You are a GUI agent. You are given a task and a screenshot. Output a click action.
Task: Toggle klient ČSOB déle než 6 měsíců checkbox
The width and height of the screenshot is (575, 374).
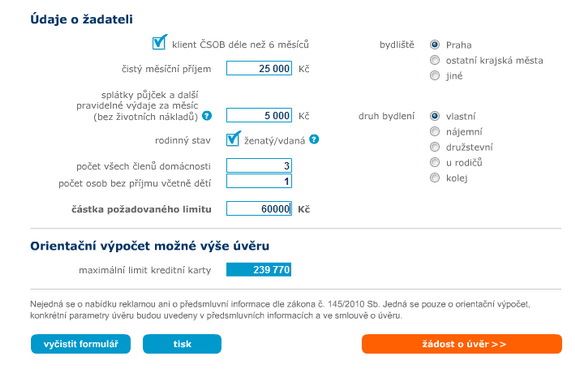coord(160,43)
